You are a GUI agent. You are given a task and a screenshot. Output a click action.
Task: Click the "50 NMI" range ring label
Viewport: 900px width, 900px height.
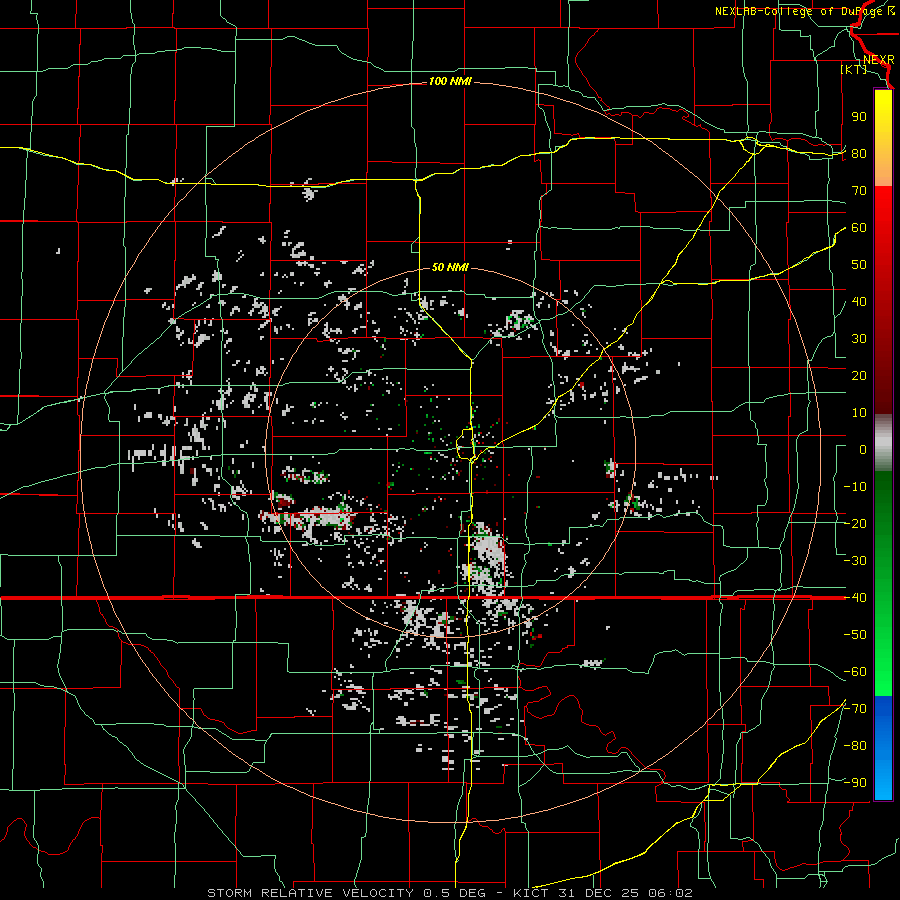[450, 267]
